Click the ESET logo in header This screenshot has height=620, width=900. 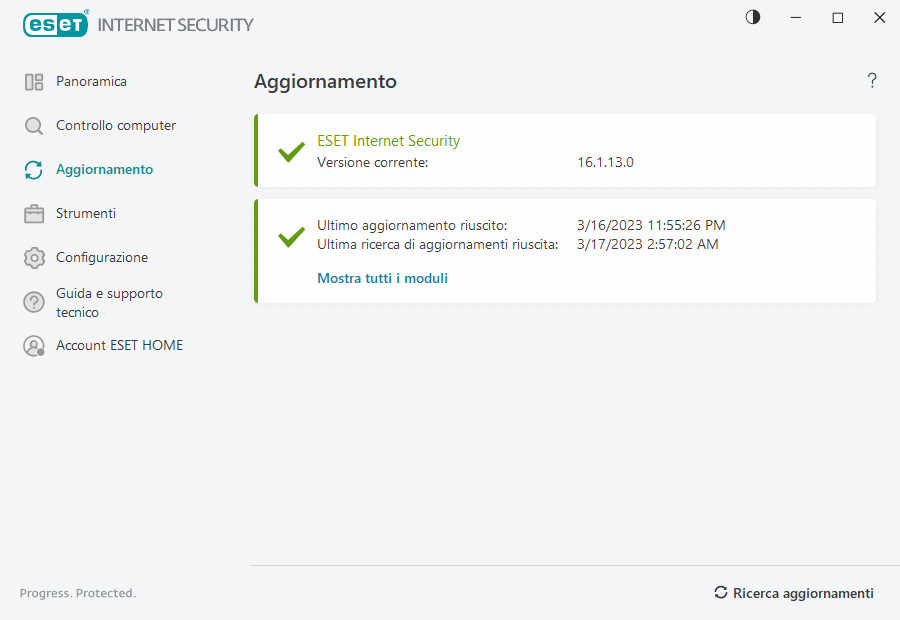(56, 24)
